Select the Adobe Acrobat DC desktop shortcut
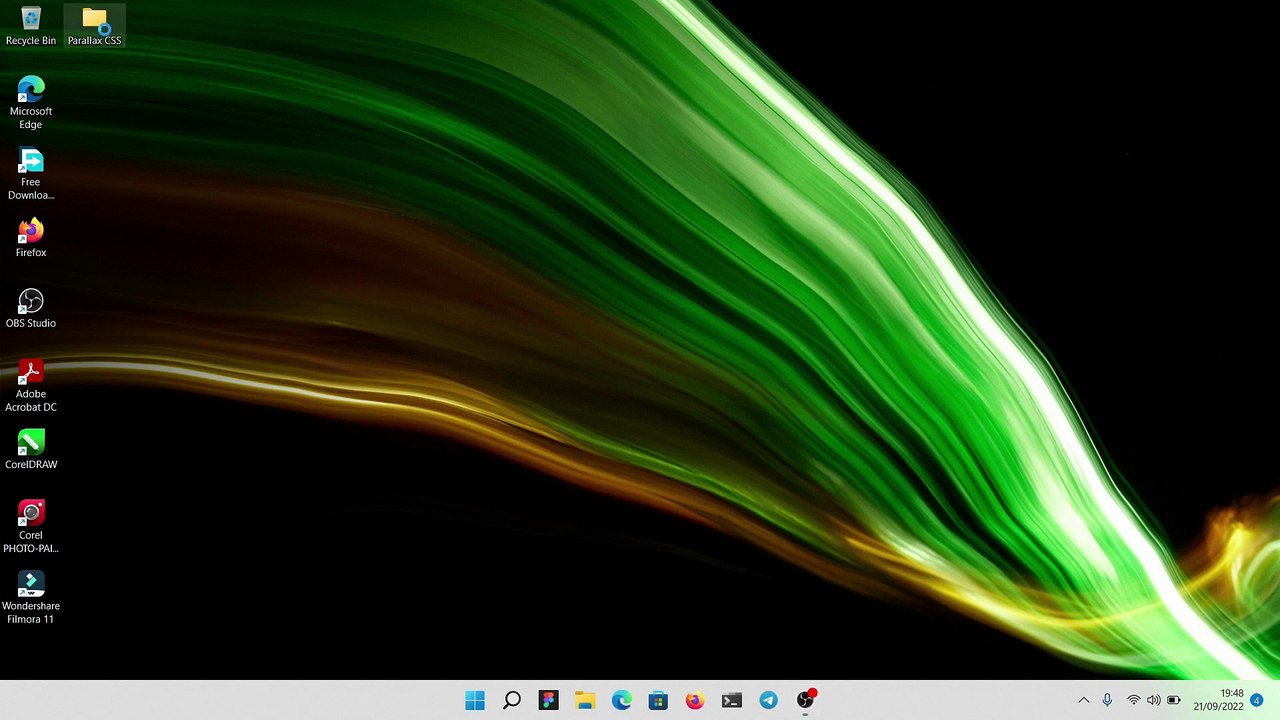This screenshot has width=1280, height=720. 31,386
